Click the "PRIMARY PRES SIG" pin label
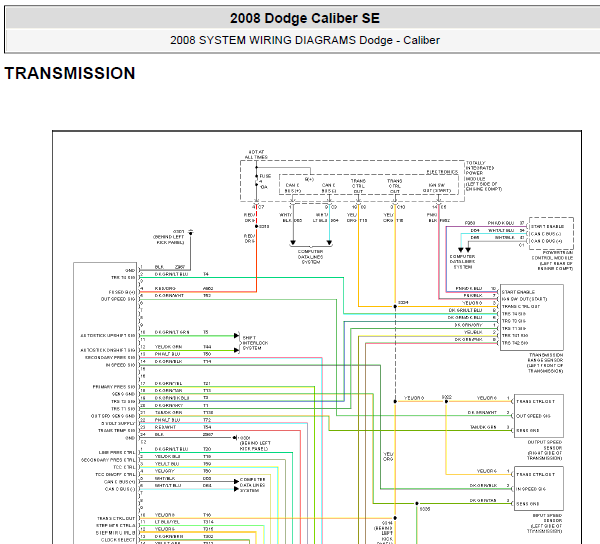The height and width of the screenshot is (544, 600). tap(114, 387)
